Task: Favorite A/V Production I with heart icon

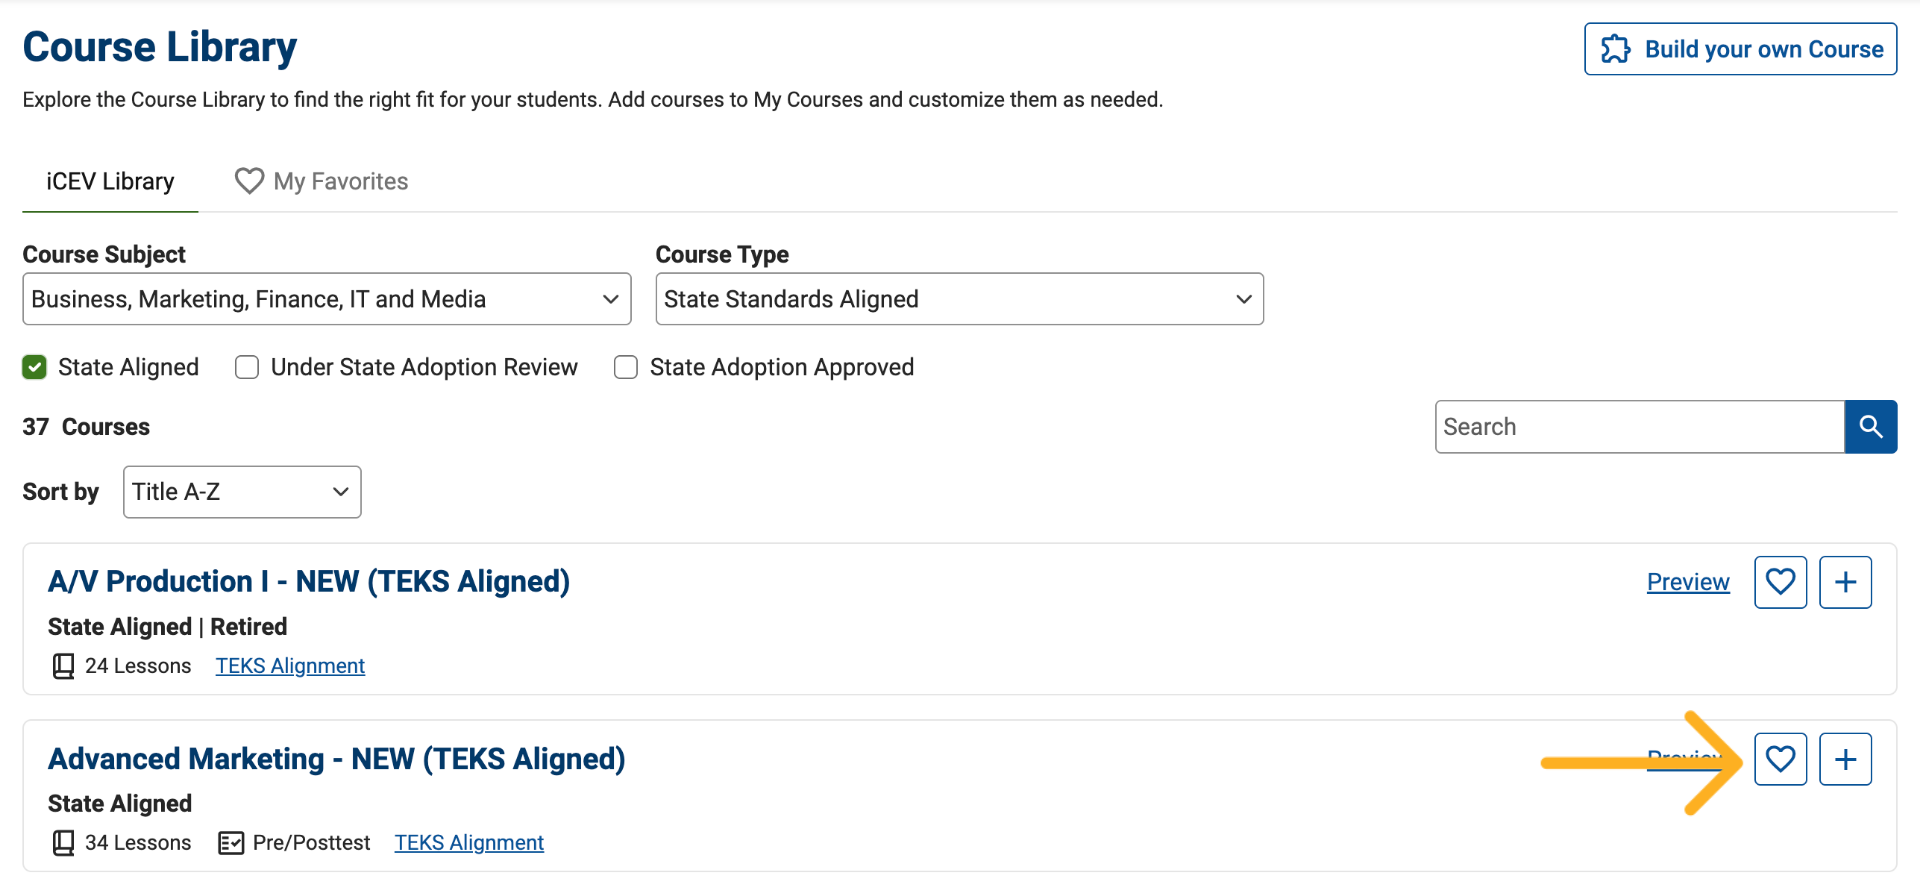Action: click(1780, 582)
